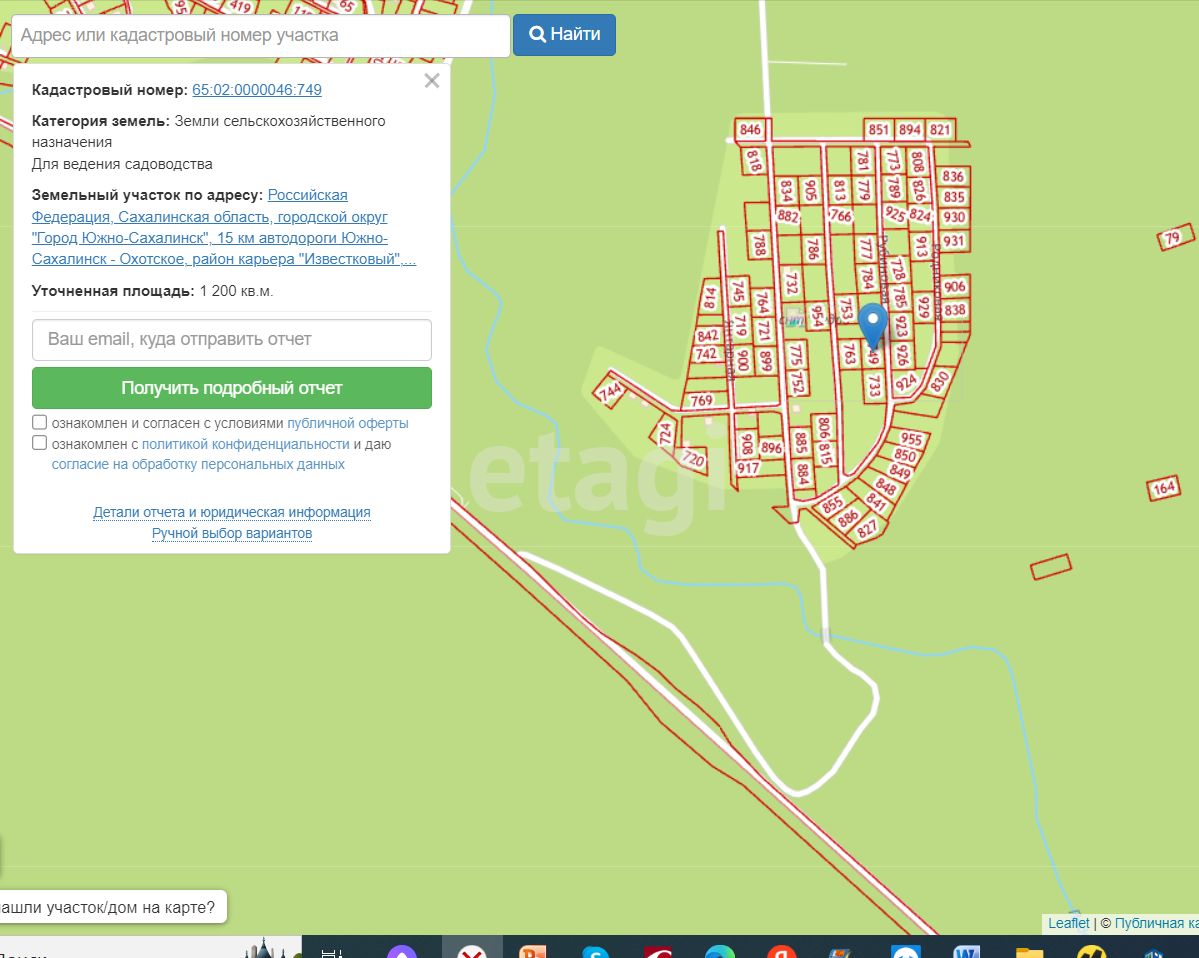Click the blue location marker on map
Viewport: 1199px width, 958px height.
[x=874, y=321]
